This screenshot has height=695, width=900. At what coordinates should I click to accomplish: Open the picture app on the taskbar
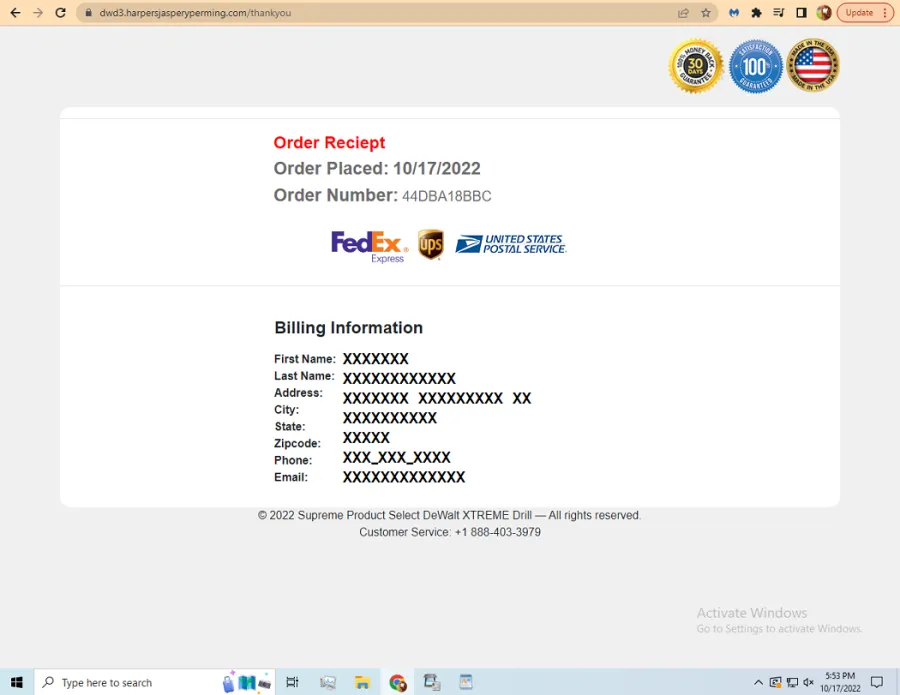coord(328,682)
